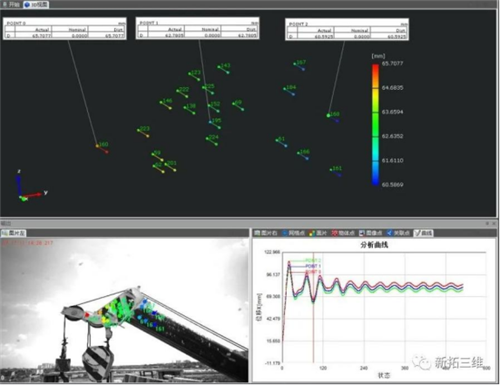Click the 图像点 tab icon
Screen dimensions: 500x385
(362, 233)
